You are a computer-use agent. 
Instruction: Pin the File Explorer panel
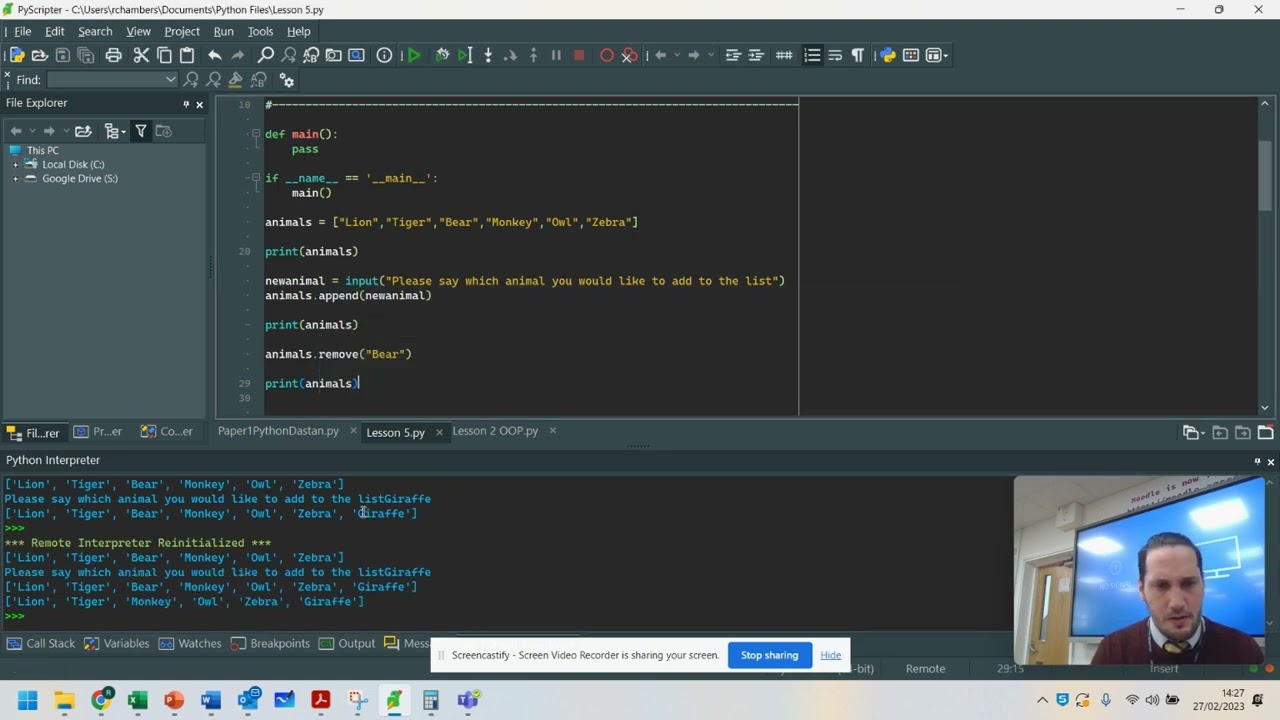[185, 104]
